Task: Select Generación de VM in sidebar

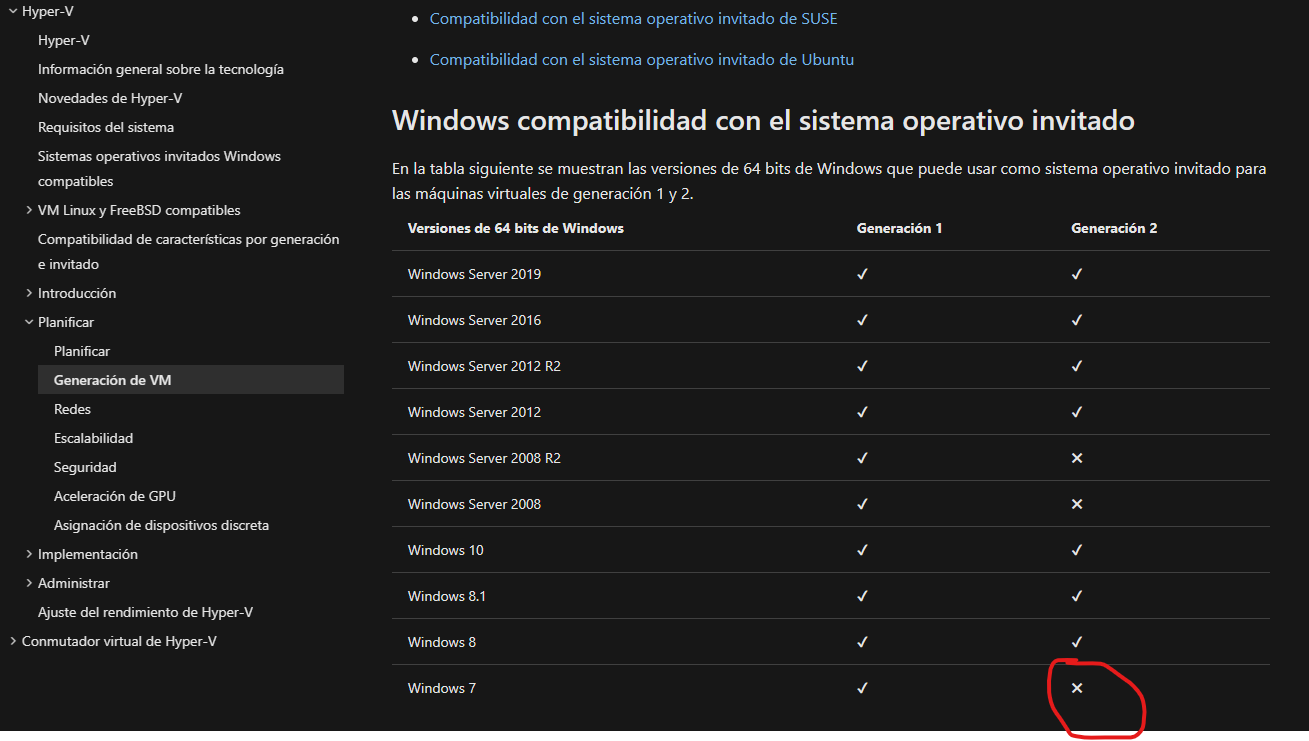Action: point(112,380)
